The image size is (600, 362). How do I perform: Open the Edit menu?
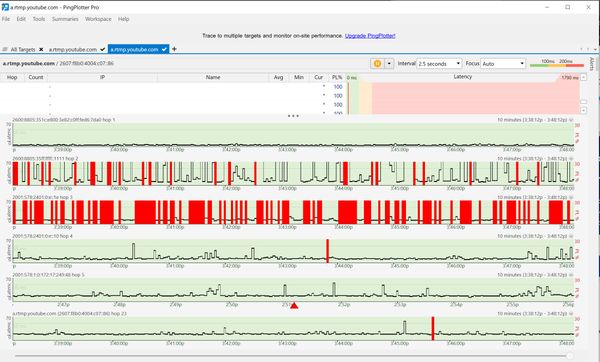pyautogui.click(x=21, y=19)
